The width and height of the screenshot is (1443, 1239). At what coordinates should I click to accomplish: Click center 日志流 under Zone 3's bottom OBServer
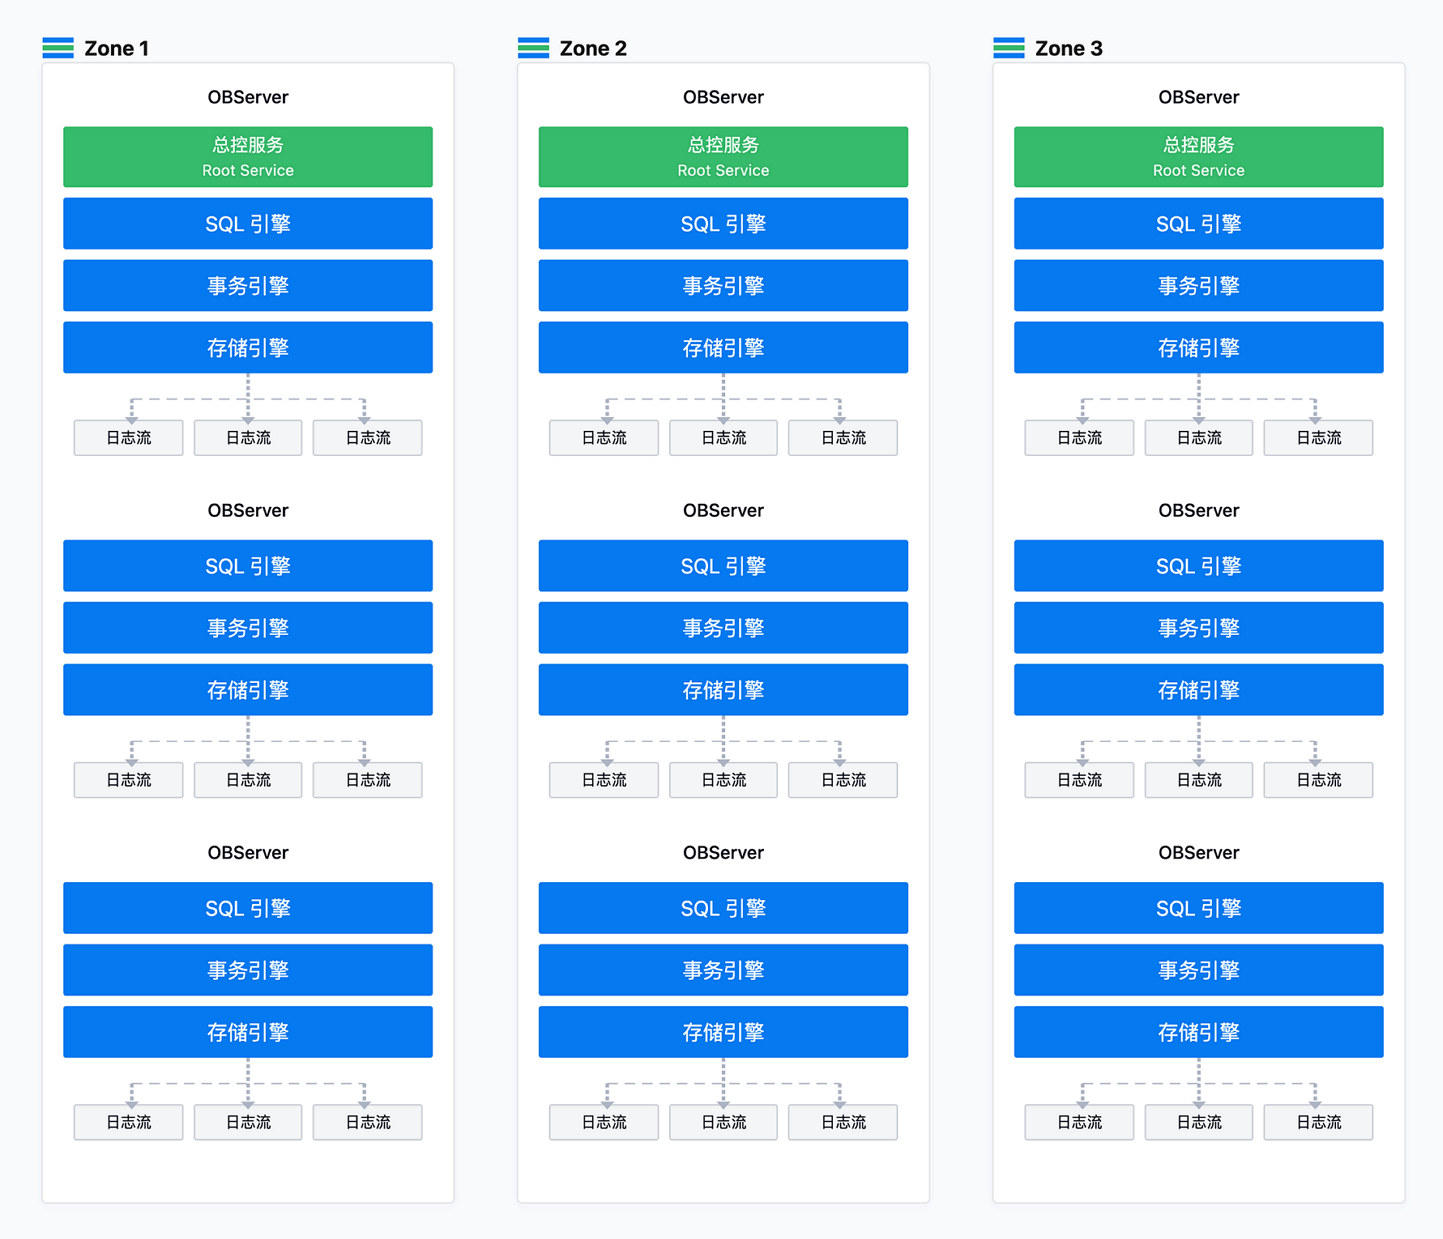pyautogui.click(x=1199, y=1122)
